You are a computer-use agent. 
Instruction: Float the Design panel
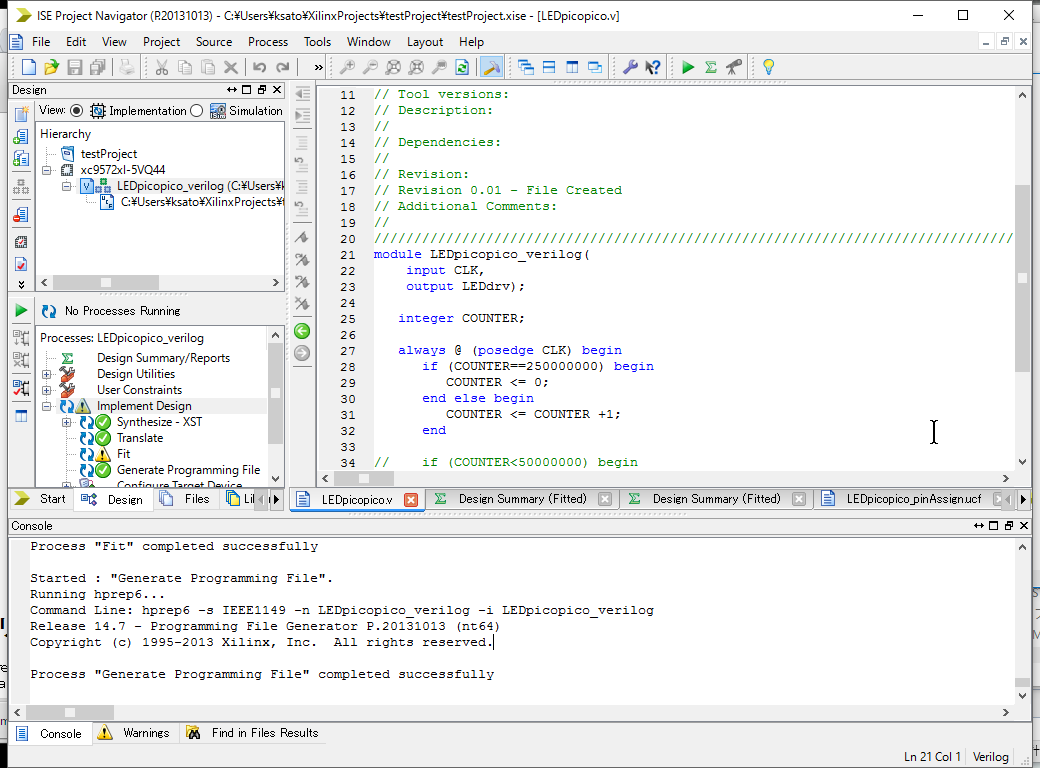click(262, 90)
